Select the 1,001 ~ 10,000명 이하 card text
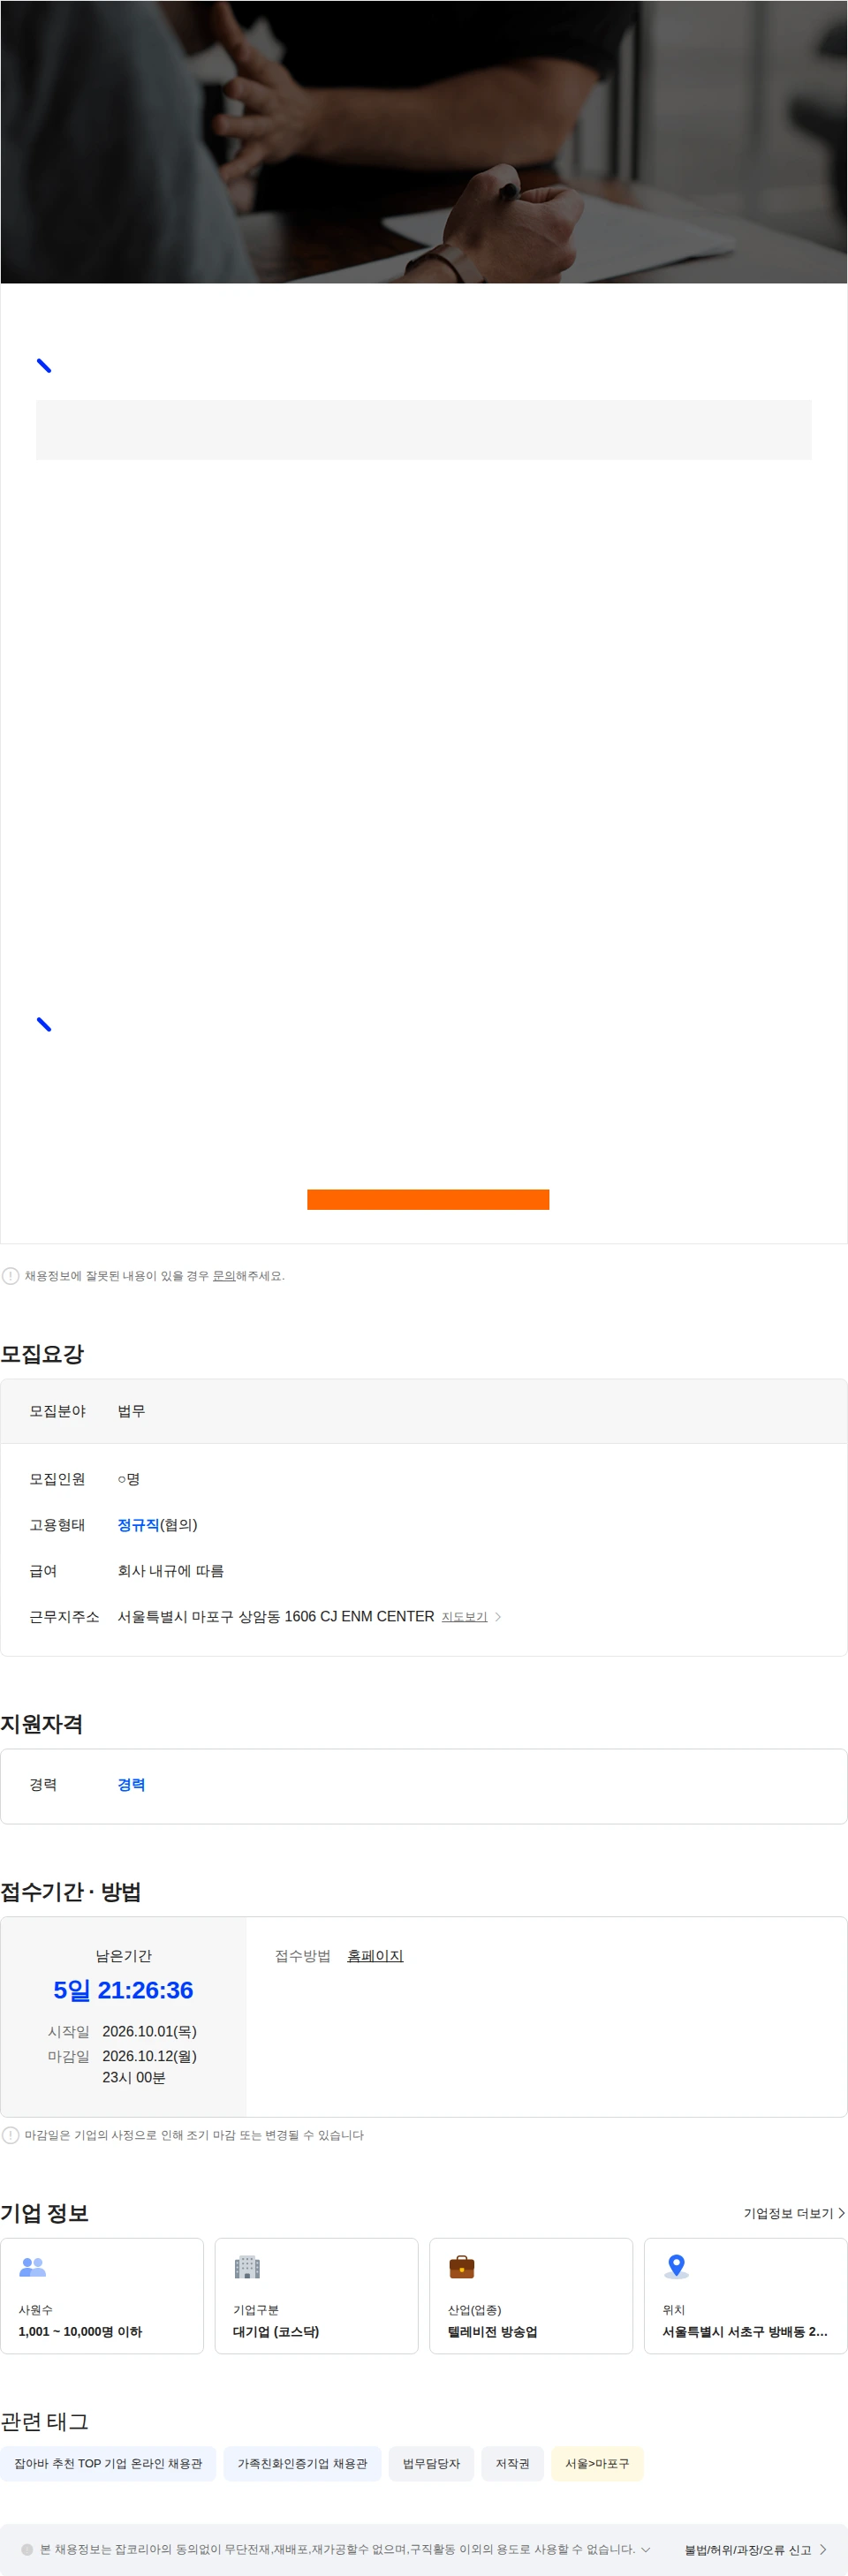The height and width of the screenshot is (2576, 848). (x=80, y=2332)
